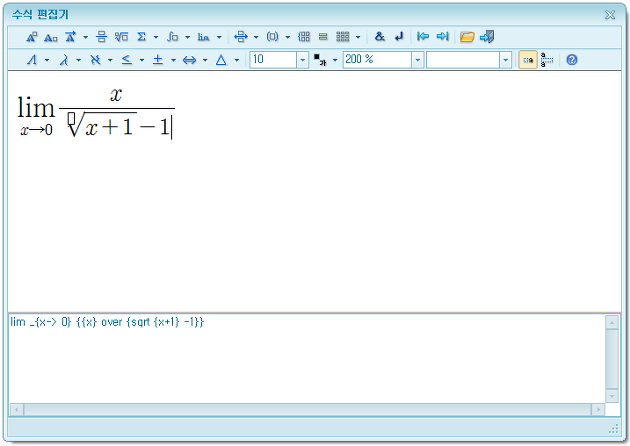Click the relation arrow template icon
Viewport: 630px width, 446px height.
click(241, 37)
